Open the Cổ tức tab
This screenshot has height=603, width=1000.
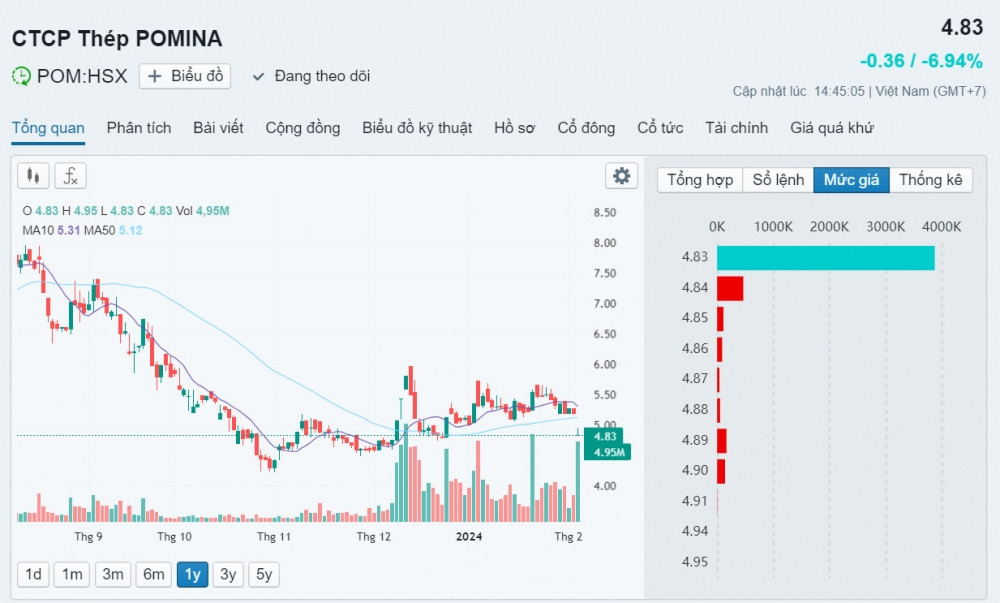point(660,128)
